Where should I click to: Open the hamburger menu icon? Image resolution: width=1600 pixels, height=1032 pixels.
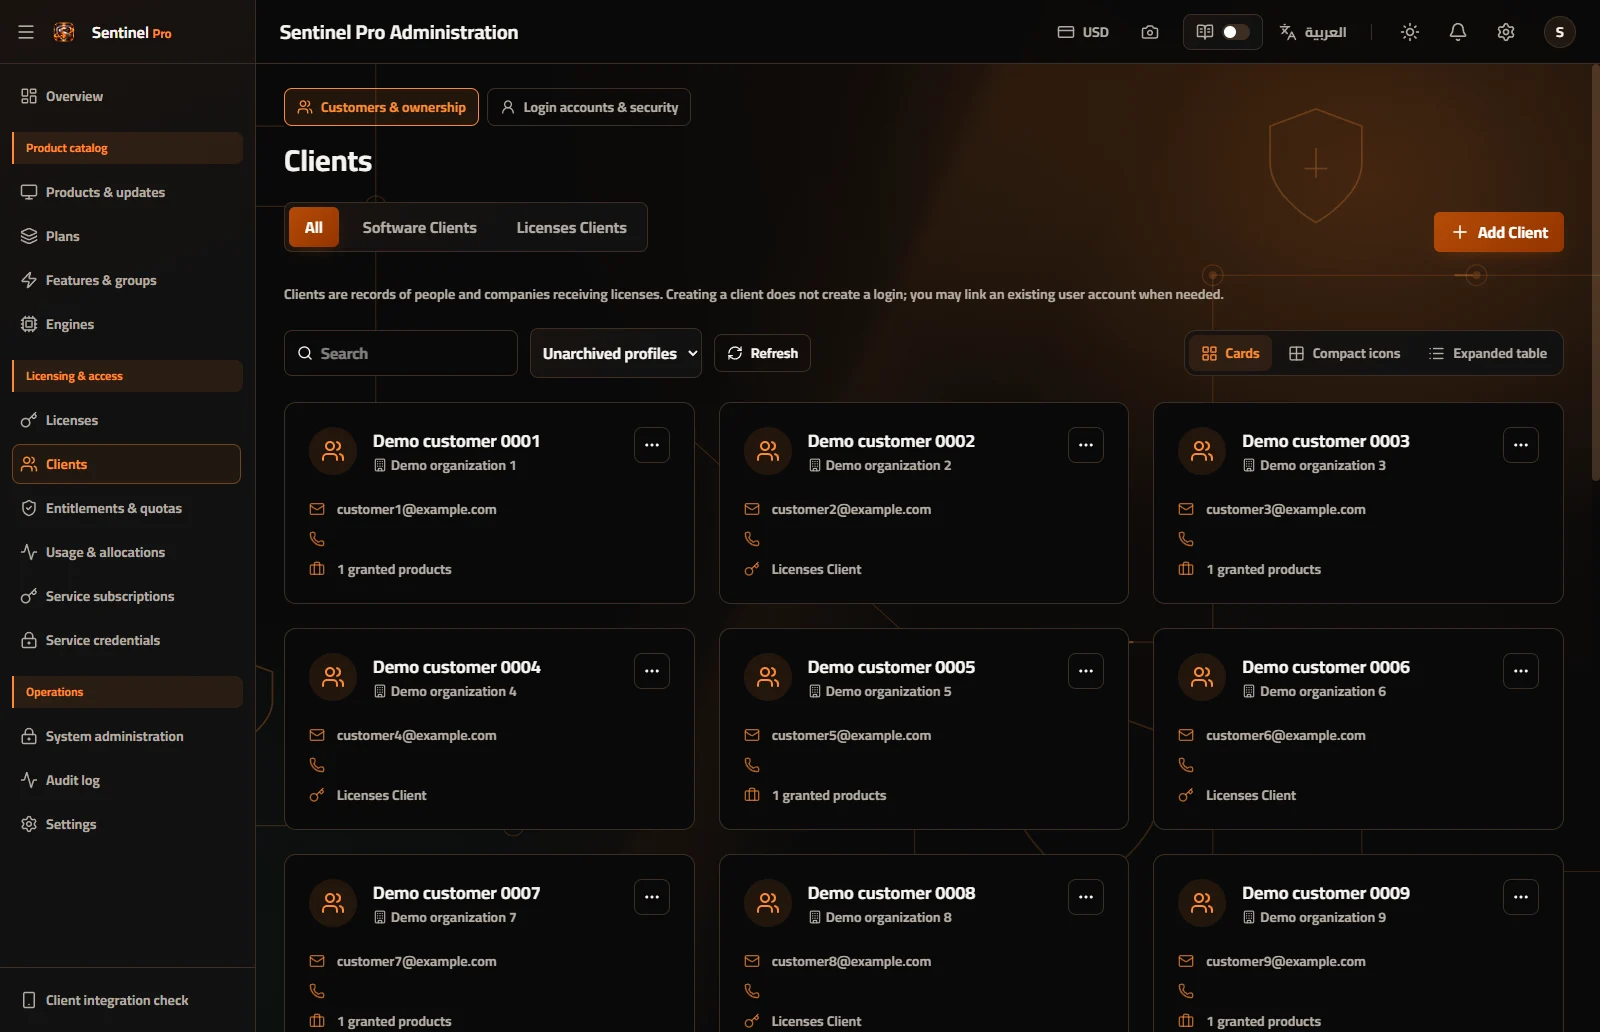point(26,32)
